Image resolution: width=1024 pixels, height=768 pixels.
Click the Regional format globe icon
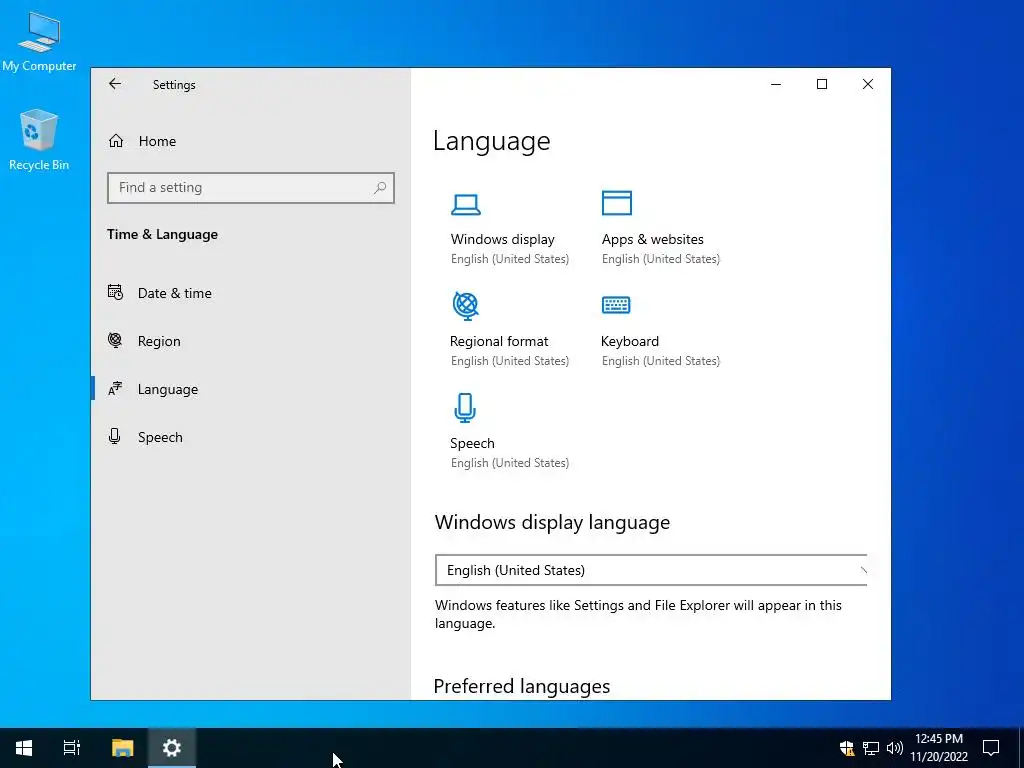(466, 306)
